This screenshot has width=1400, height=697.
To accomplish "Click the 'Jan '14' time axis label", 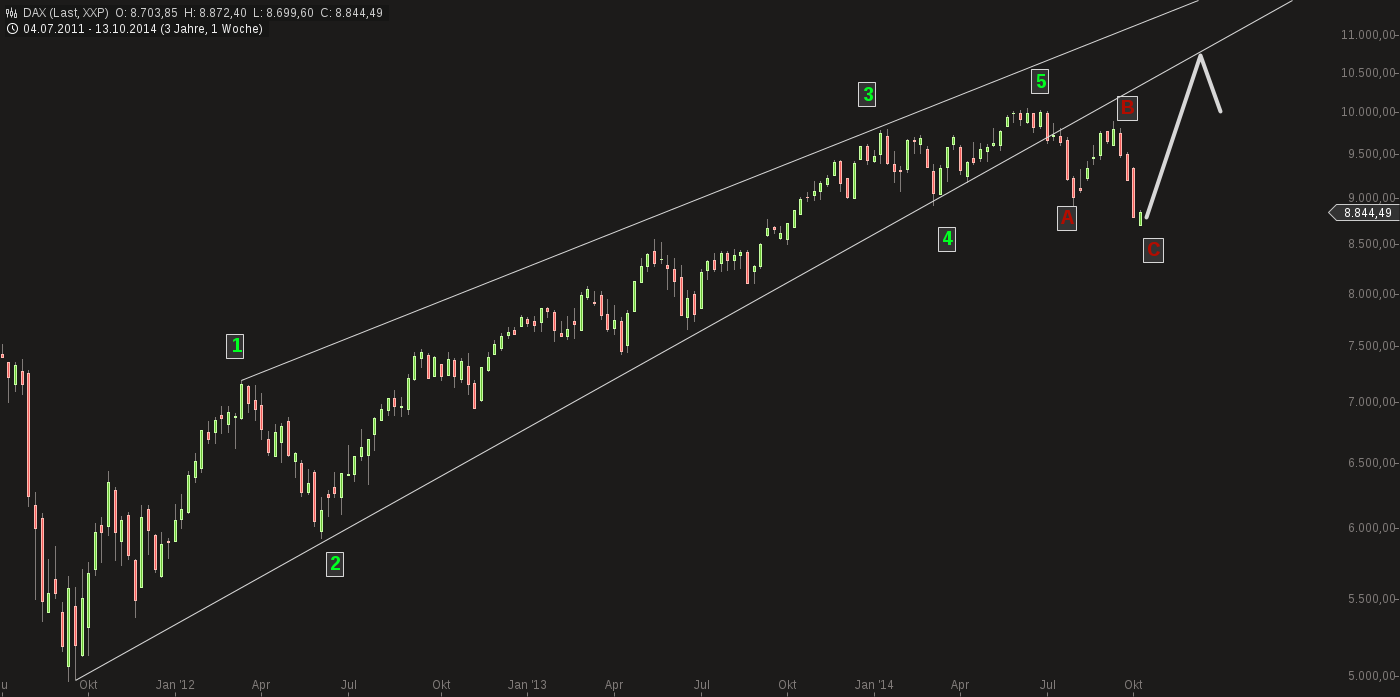I will [874, 685].
